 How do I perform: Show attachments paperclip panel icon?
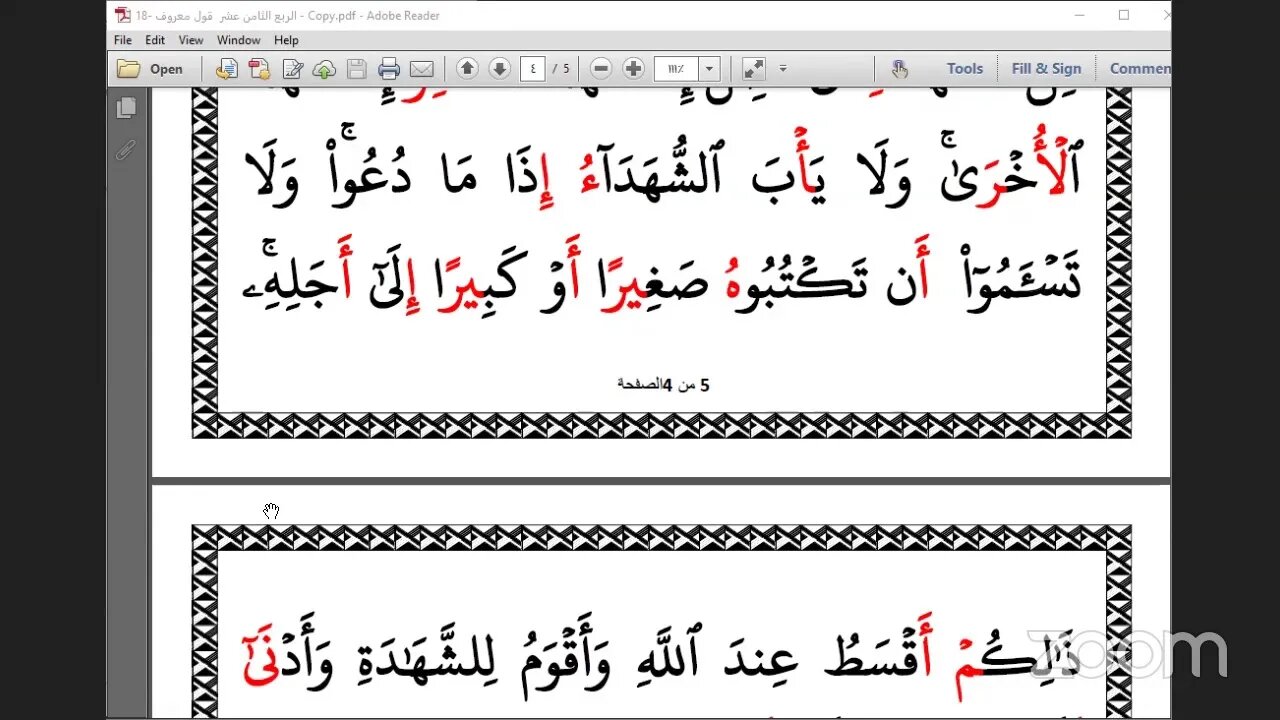(126, 150)
